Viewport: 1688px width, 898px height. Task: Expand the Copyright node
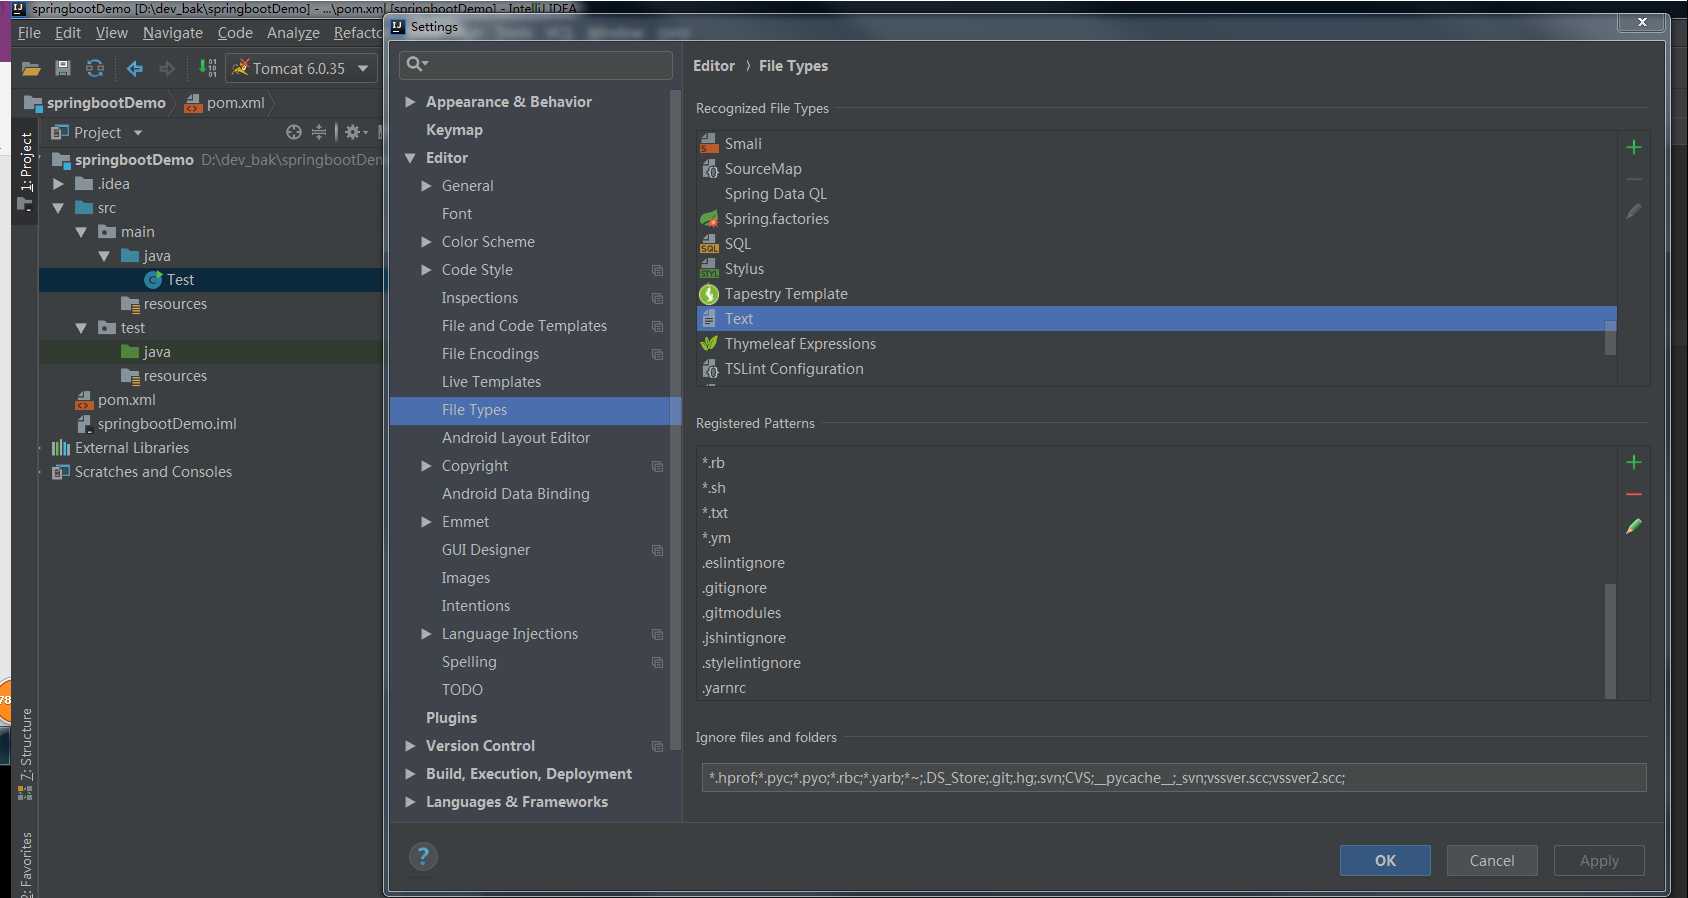(x=426, y=466)
